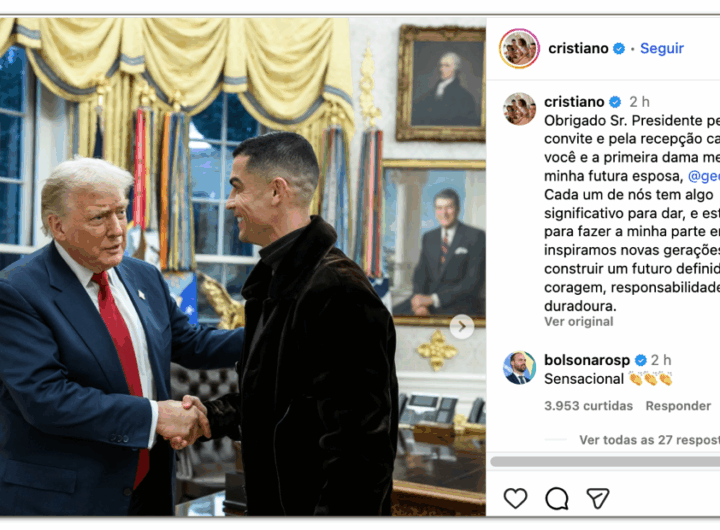Open the cristiano username in the header

coord(578,48)
